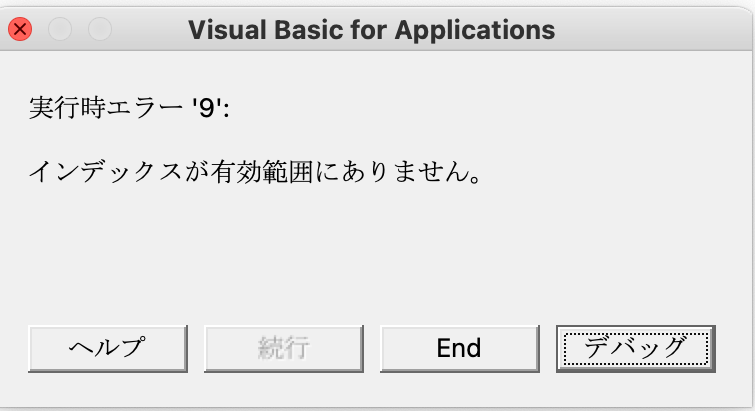755x411 pixels.
Task: Click the greyed-out 続行 button
Action: click(x=284, y=348)
